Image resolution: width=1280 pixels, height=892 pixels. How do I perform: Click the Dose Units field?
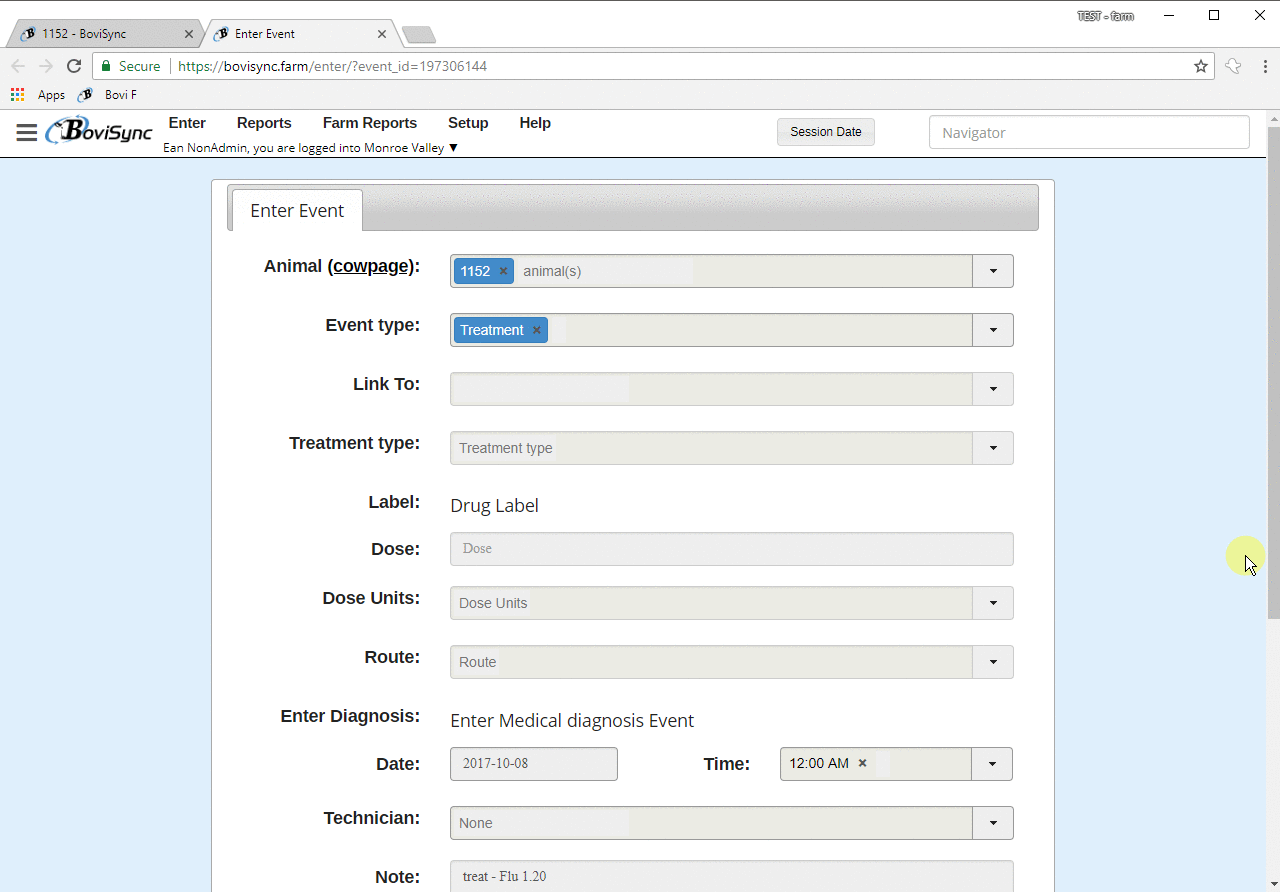pos(711,603)
